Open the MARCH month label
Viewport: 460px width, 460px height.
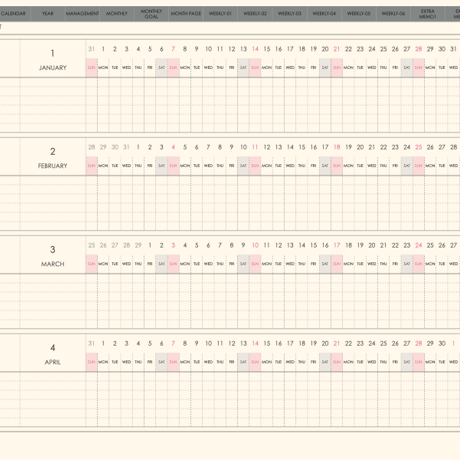(x=53, y=264)
